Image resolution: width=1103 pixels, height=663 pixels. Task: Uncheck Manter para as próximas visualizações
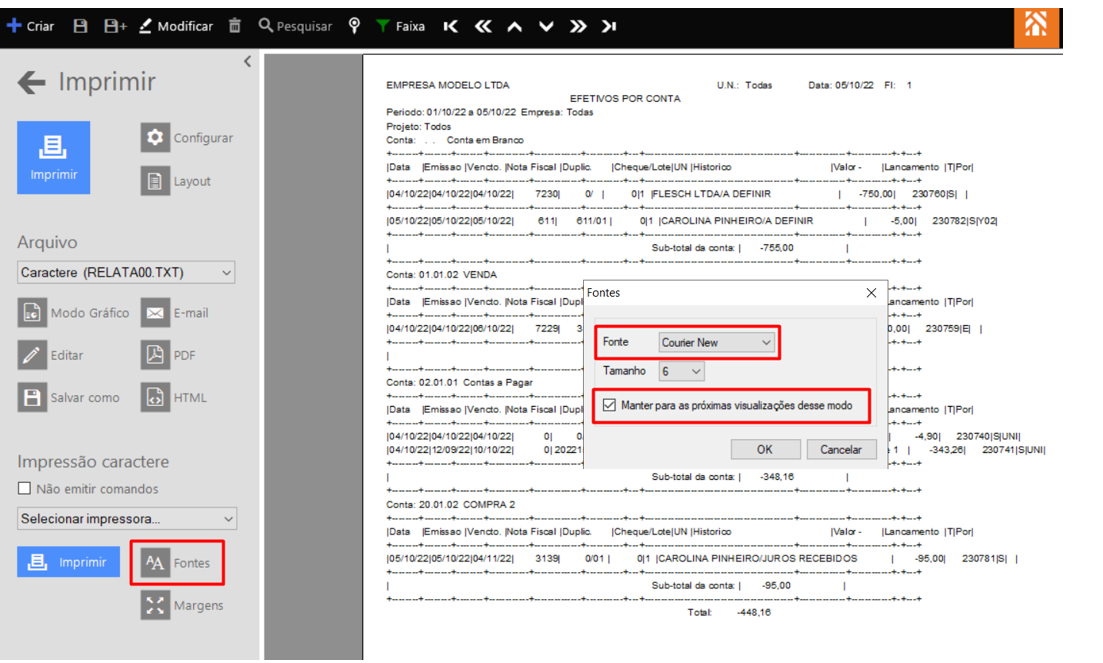coord(609,405)
